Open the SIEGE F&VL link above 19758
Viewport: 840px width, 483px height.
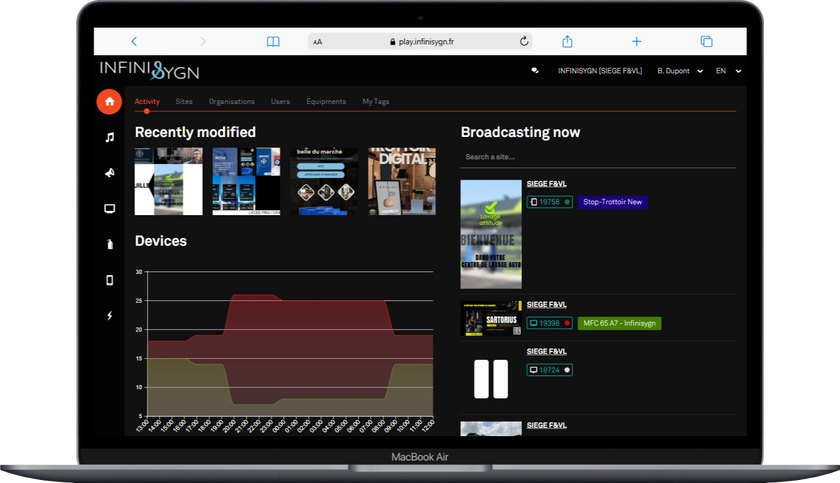(x=546, y=184)
